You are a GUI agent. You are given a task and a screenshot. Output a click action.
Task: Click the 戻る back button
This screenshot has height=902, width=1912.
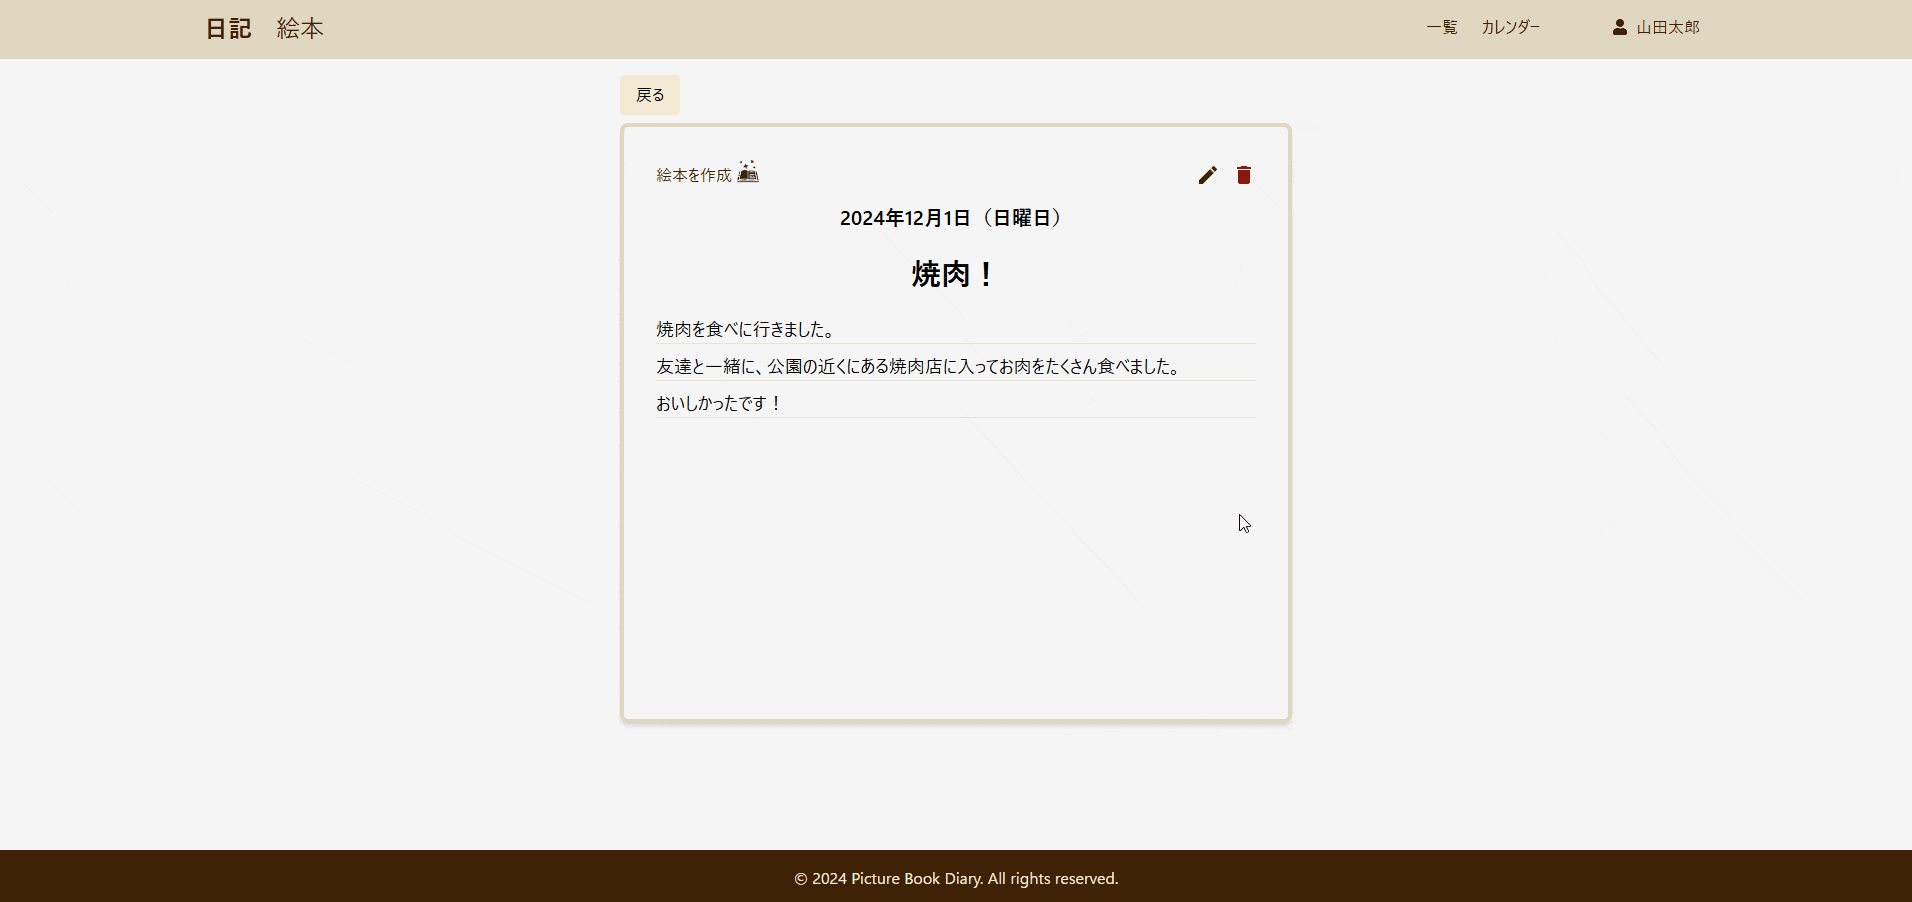tap(650, 94)
